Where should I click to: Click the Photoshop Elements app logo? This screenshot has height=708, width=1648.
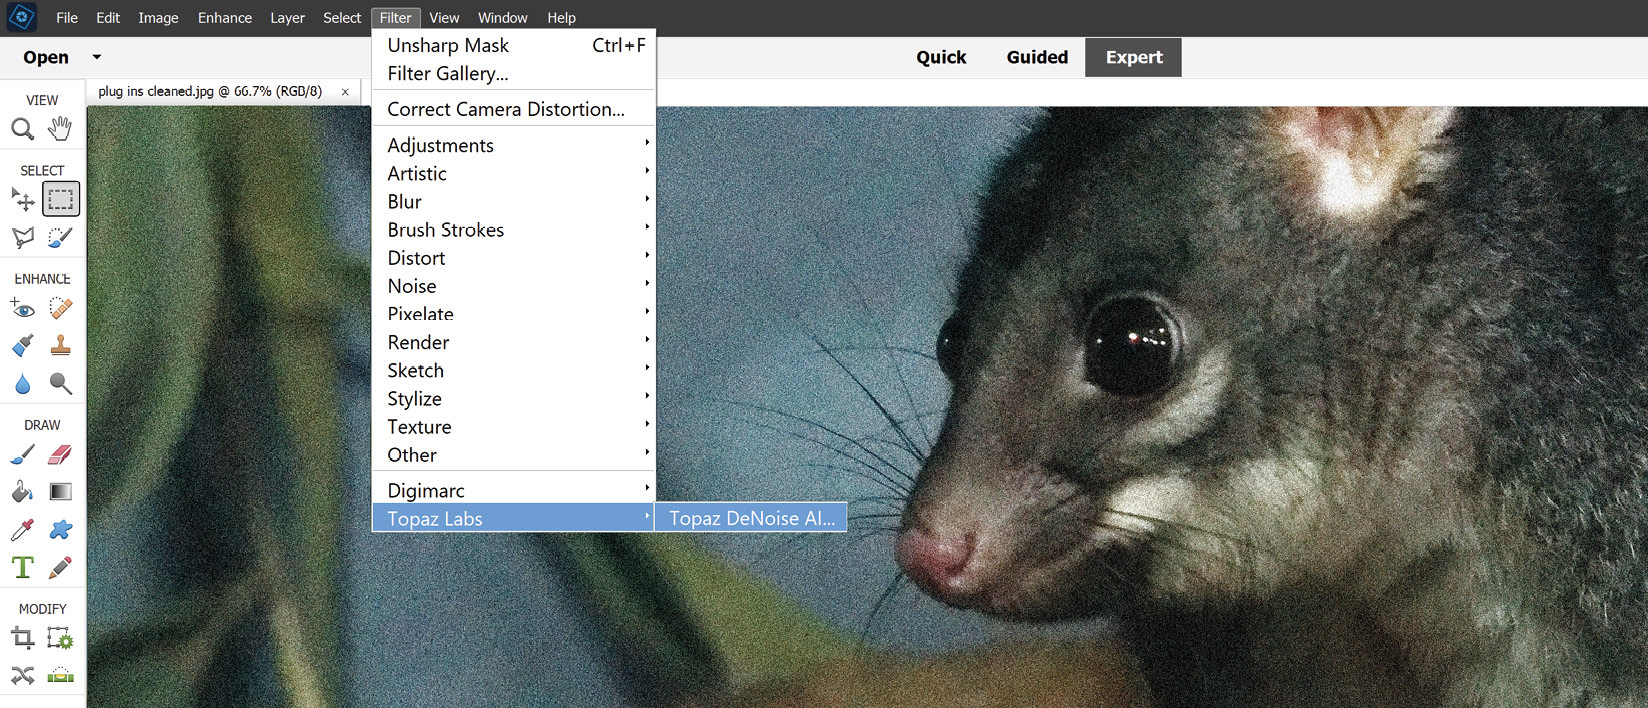(21, 17)
